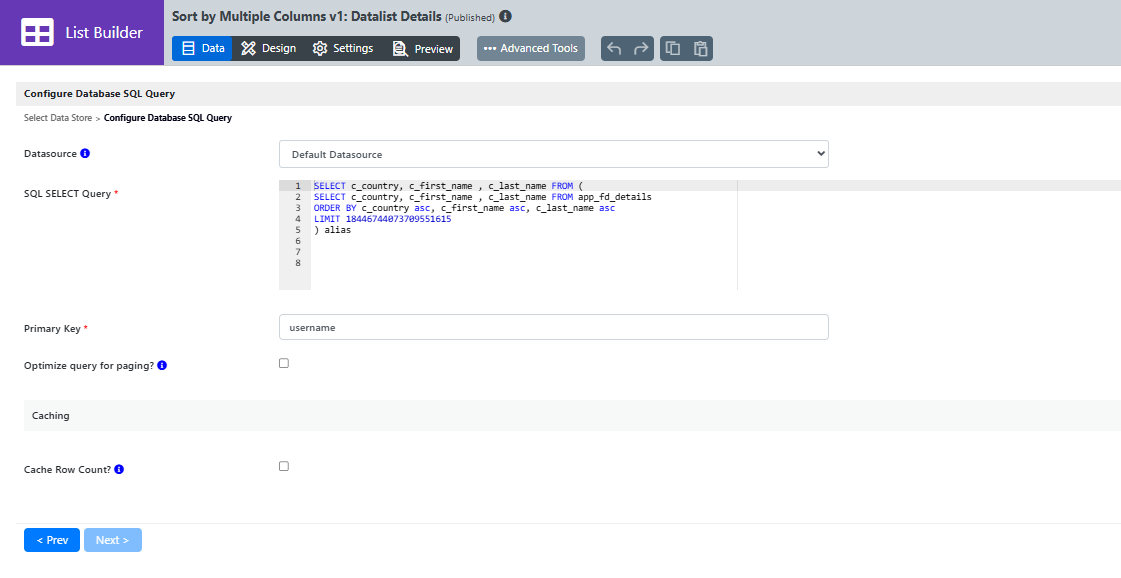Click the Prev button
The width and height of the screenshot is (1121, 578).
(x=51, y=540)
